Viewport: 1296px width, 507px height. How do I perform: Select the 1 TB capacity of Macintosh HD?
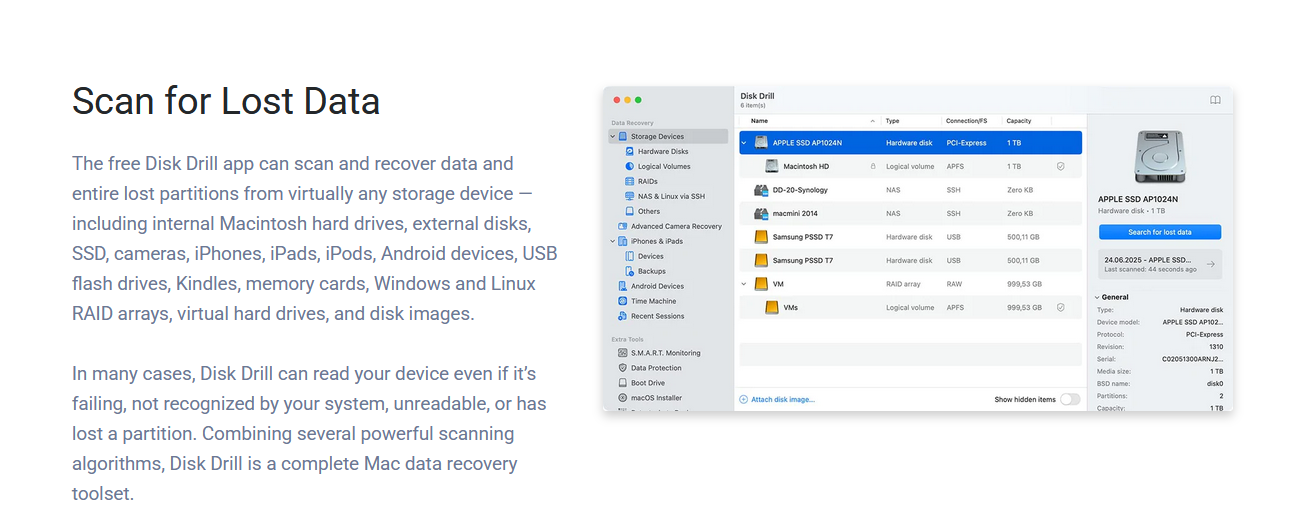(1014, 166)
